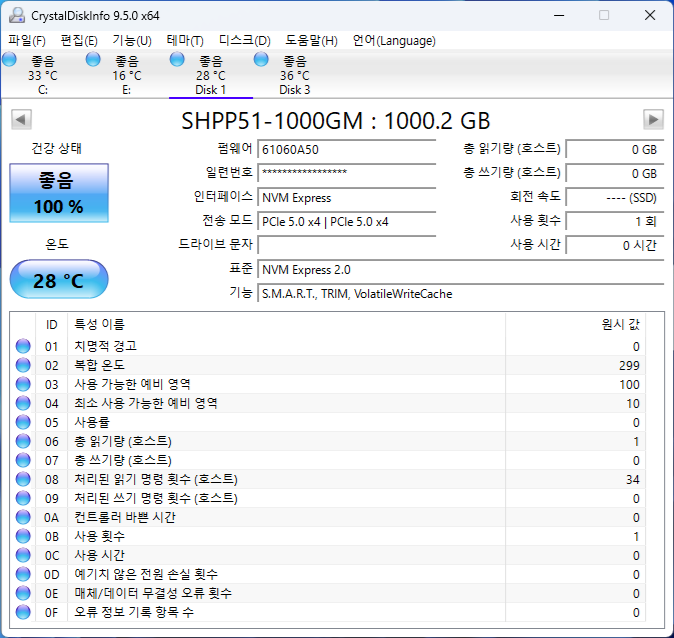The width and height of the screenshot is (674, 638).
Task: Select the Disk 3 tab
Action: coord(295,75)
